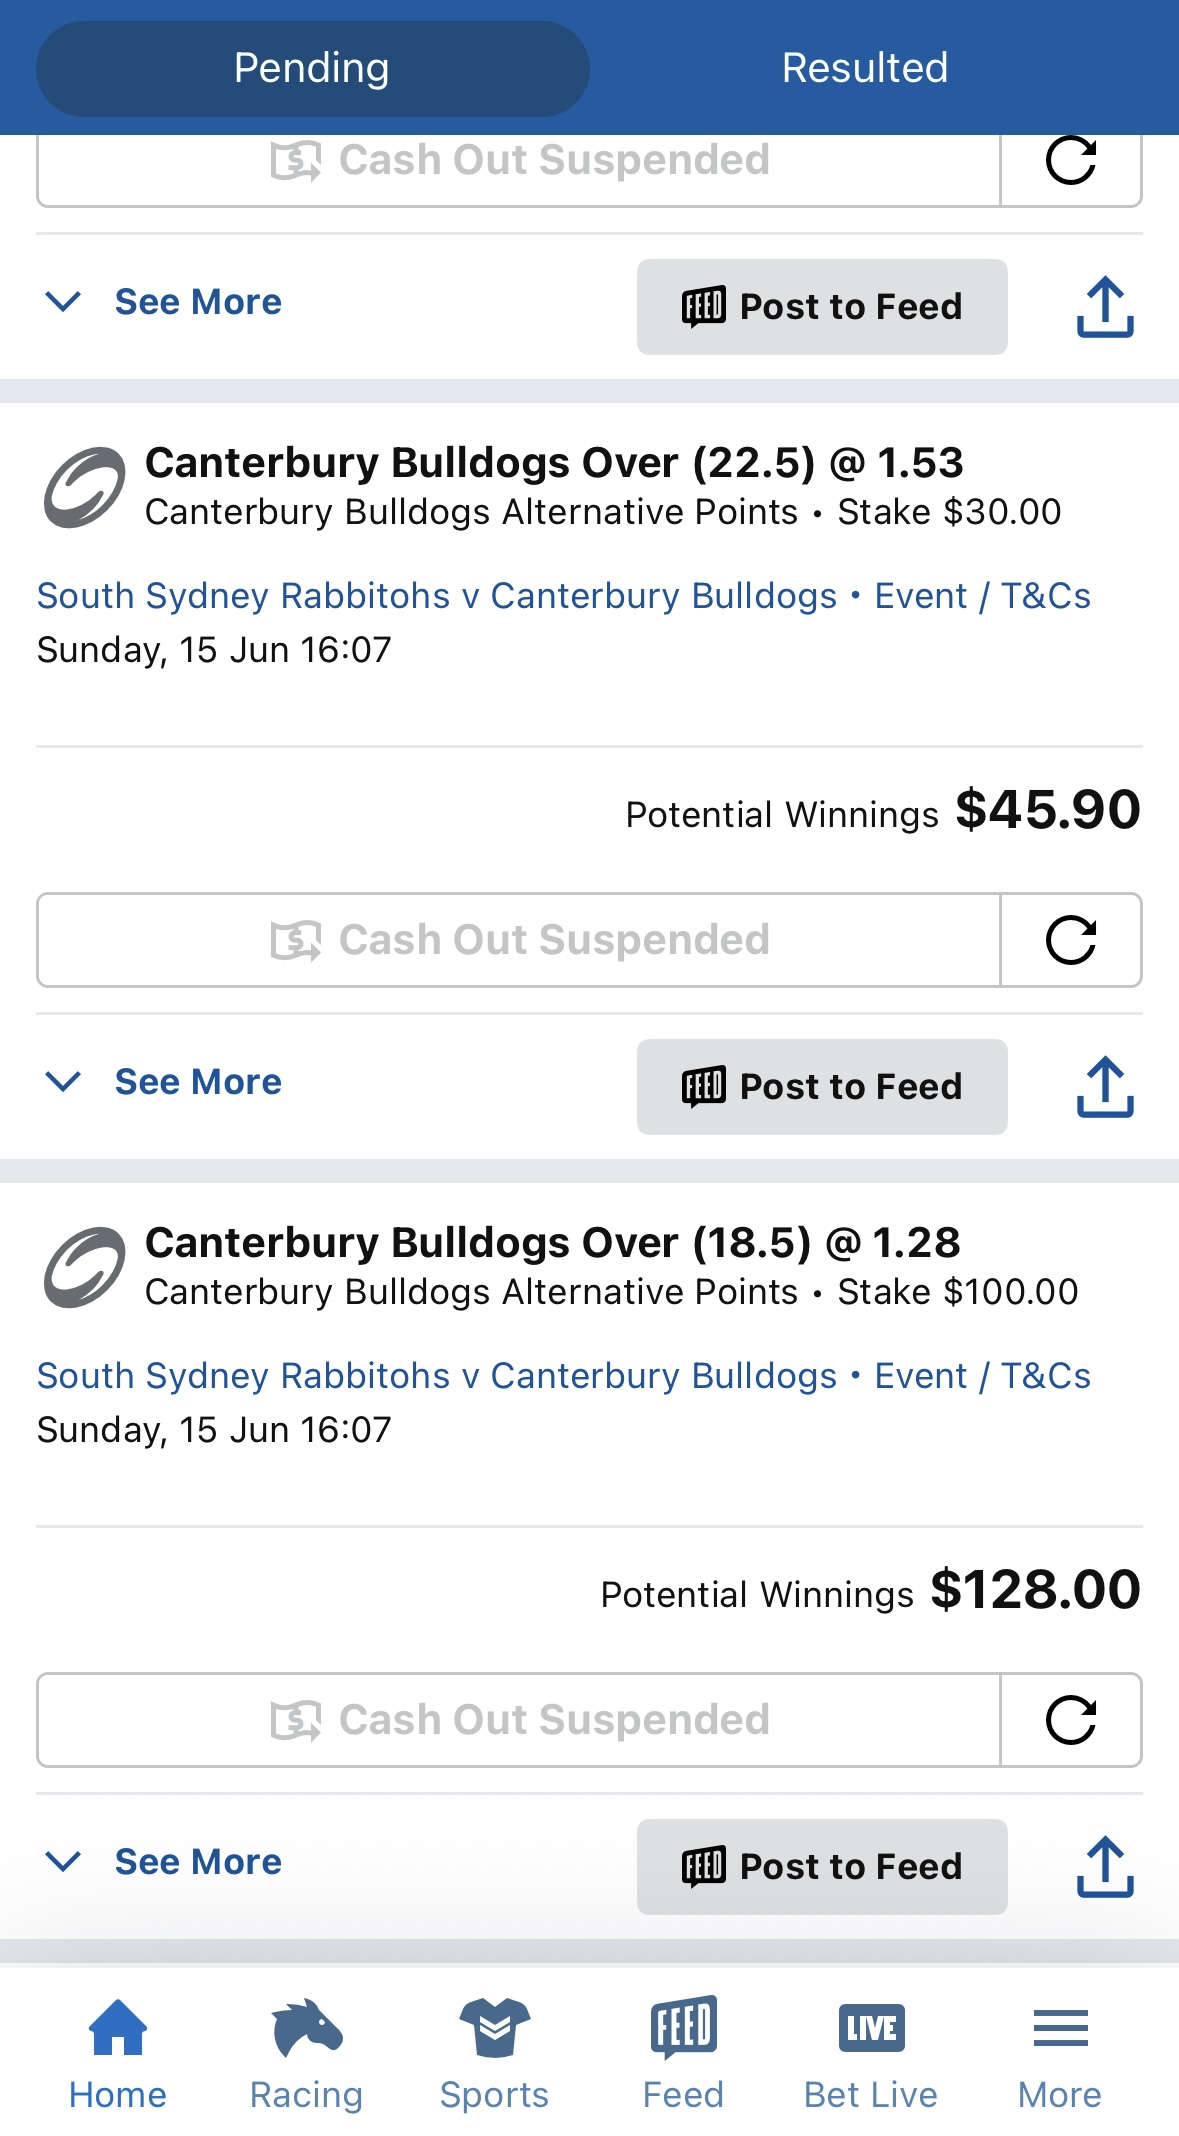Switch to the Resulted tab
Screen dimensions: 1179x2136
[865, 68]
